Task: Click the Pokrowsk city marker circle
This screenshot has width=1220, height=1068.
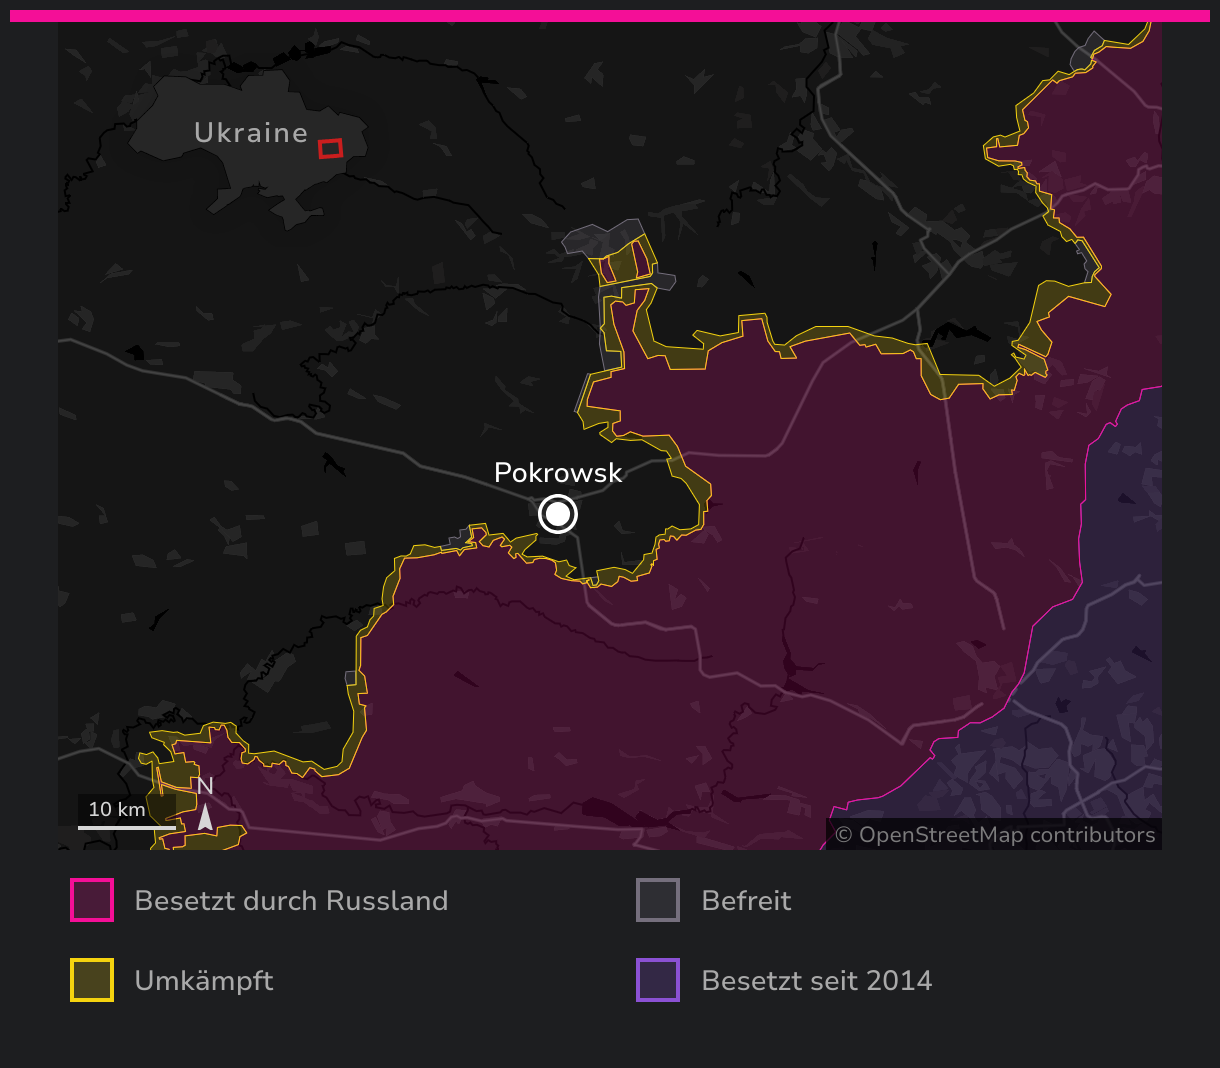Action: coord(558,515)
